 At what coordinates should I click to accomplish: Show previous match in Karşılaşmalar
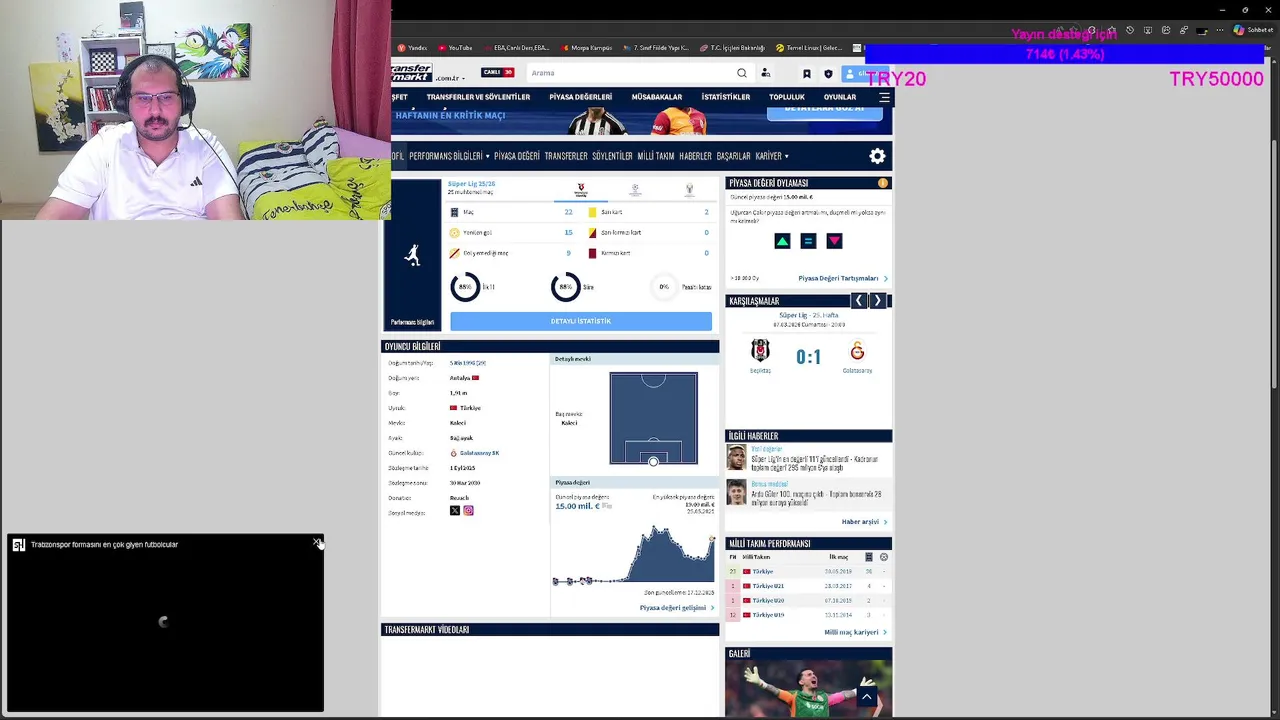click(858, 301)
